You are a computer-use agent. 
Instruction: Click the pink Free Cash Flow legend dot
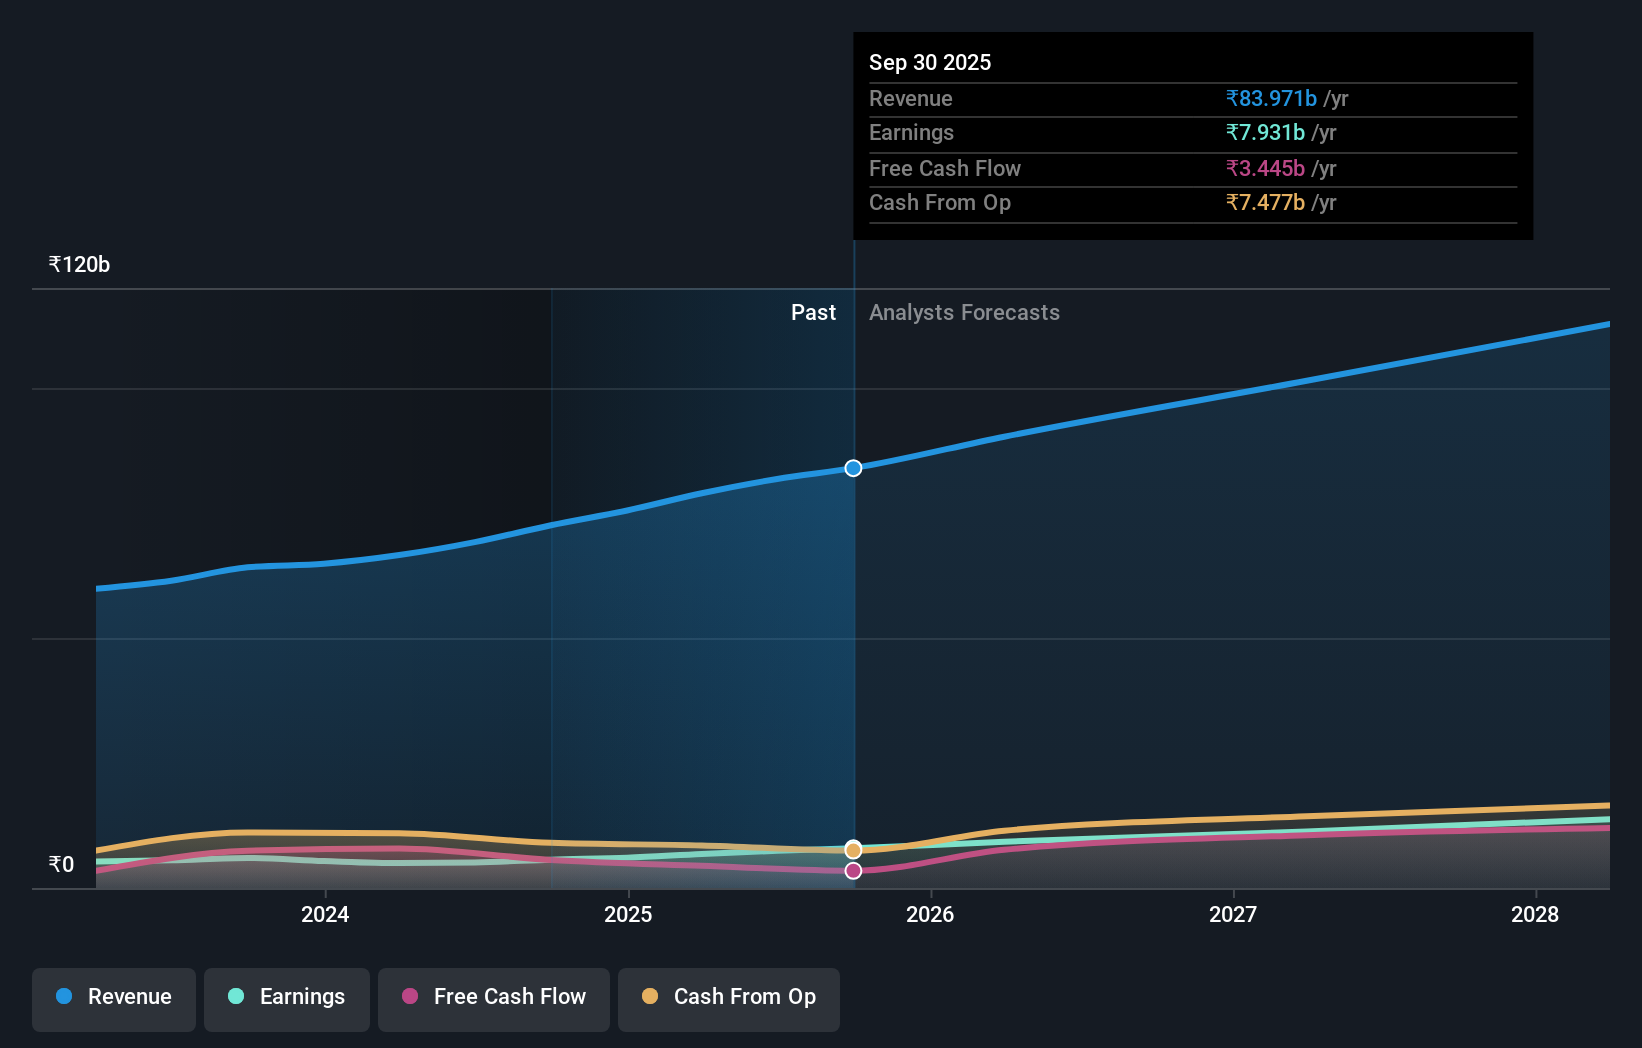click(x=408, y=997)
